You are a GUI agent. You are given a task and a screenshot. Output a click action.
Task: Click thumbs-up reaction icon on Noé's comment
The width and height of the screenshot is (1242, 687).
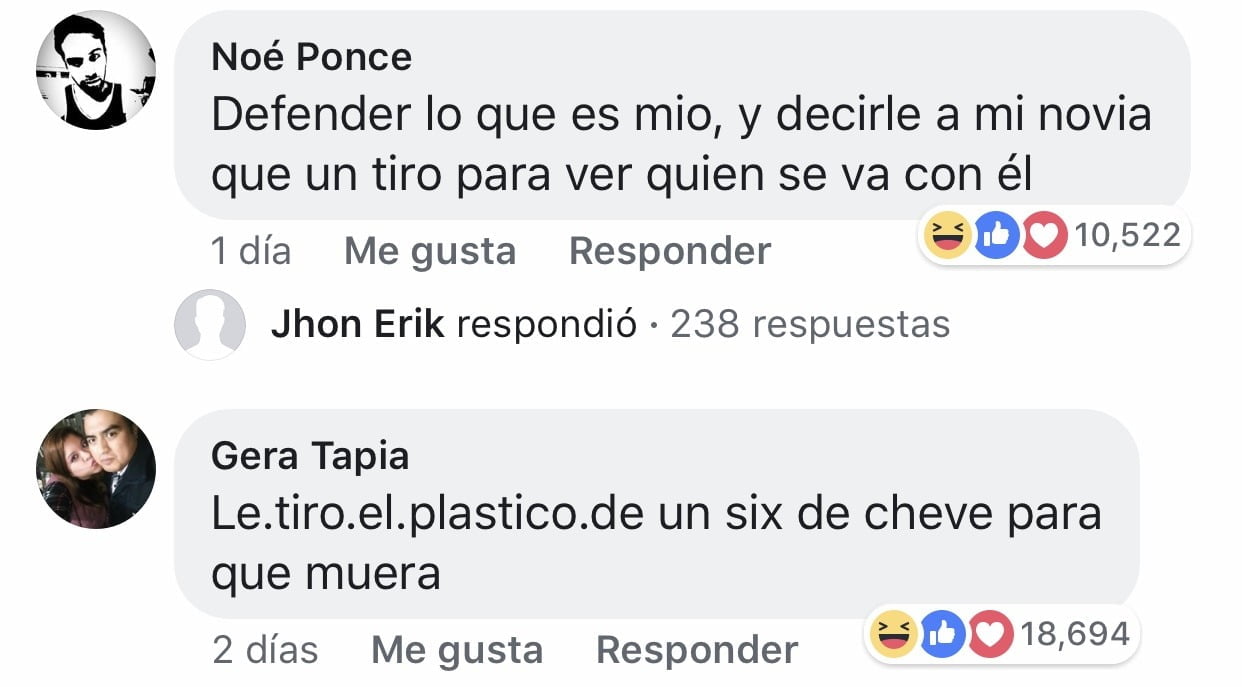coord(997,236)
